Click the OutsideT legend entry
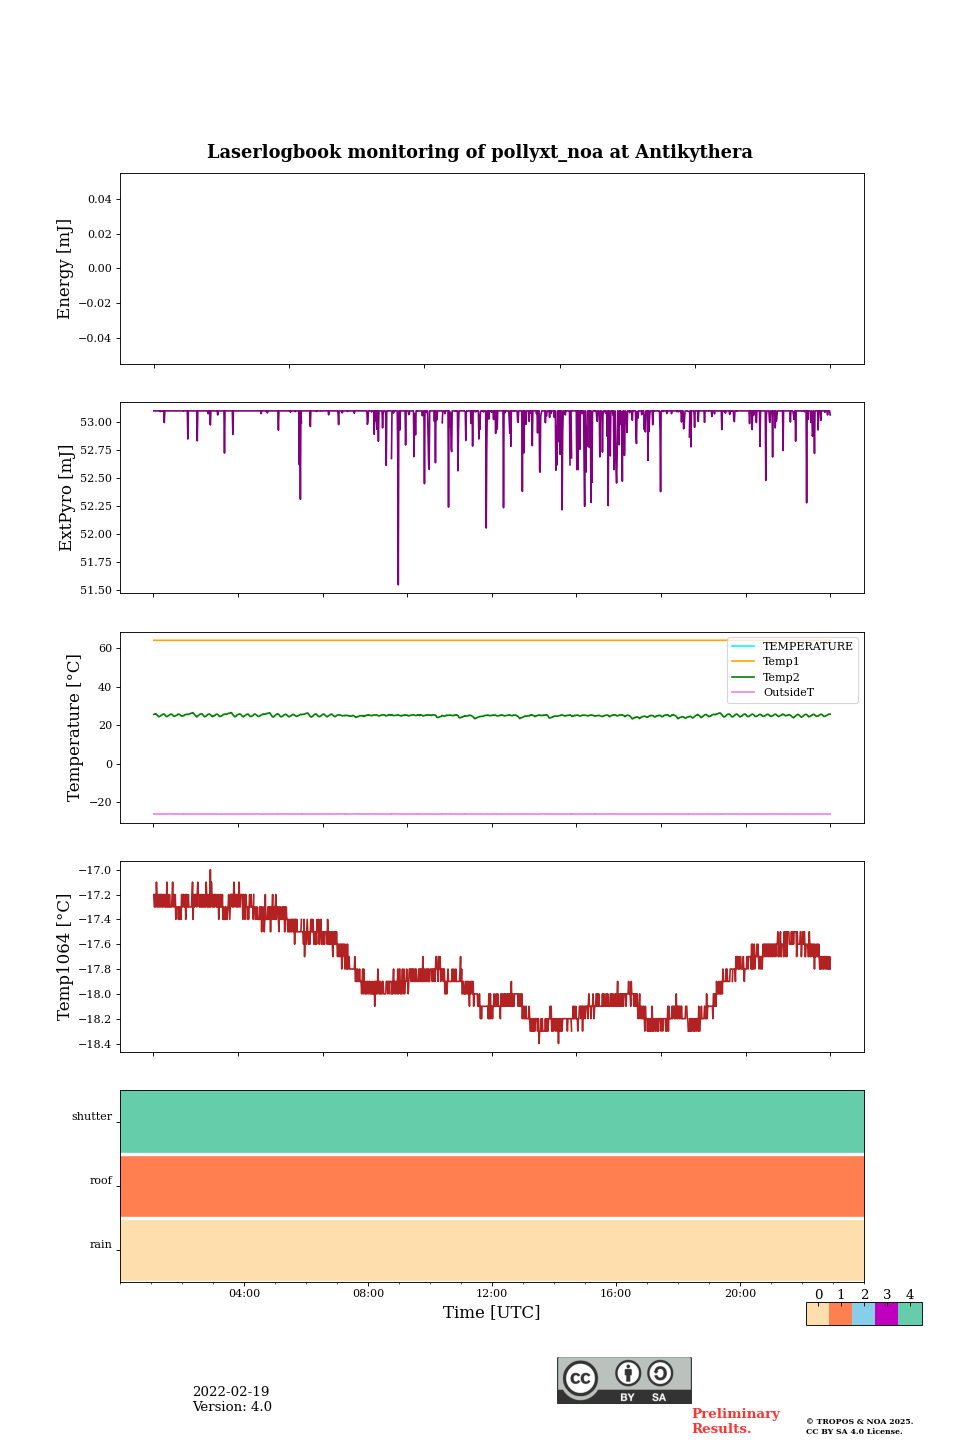960x1440 pixels. coord(773,692)
